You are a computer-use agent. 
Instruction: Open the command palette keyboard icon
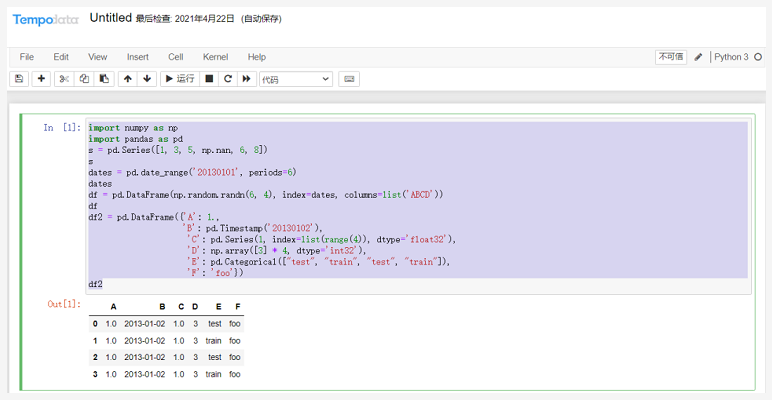[x=349, y=79]
